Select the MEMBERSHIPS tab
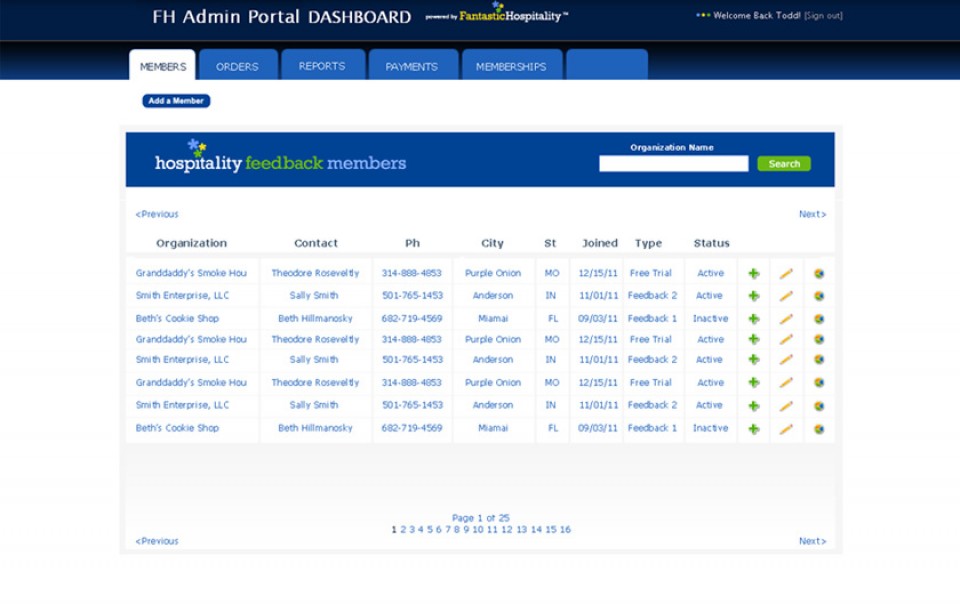The height and width of the screenshot is (604, 960). pyautogui.click(x=511, y=67)
